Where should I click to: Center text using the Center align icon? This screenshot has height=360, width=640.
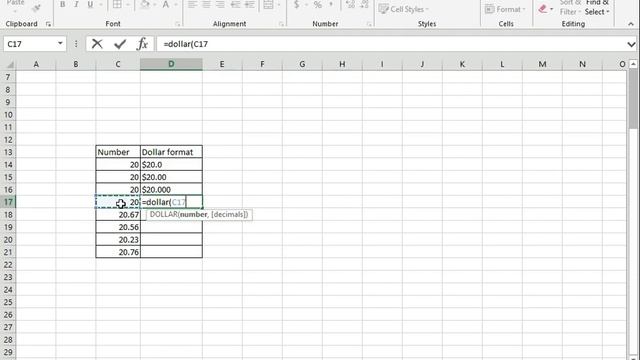coord(207,4)
